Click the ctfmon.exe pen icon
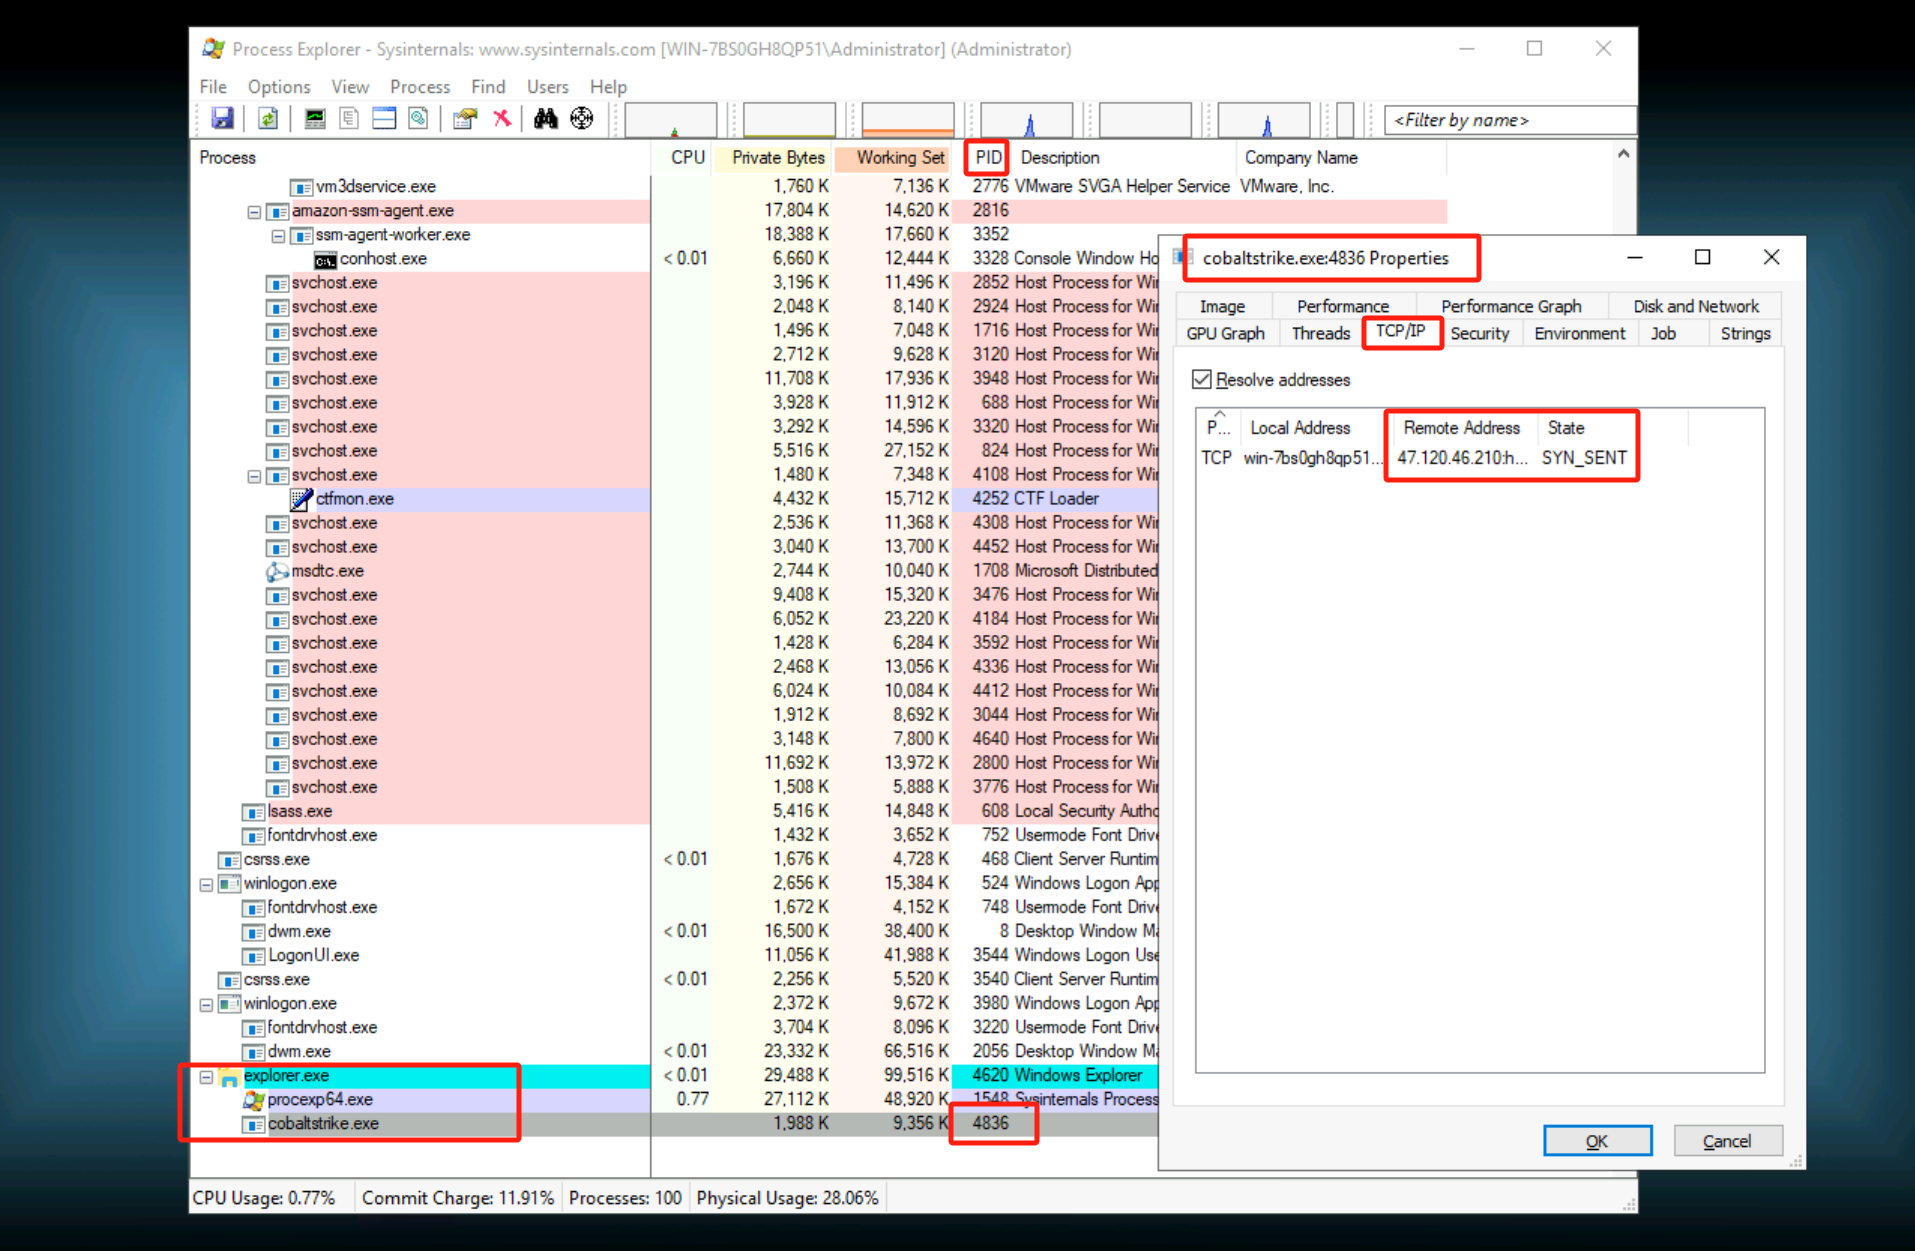Image resolution: width=1915 pixels, height=1251 pixels. (x=301, y=499)
